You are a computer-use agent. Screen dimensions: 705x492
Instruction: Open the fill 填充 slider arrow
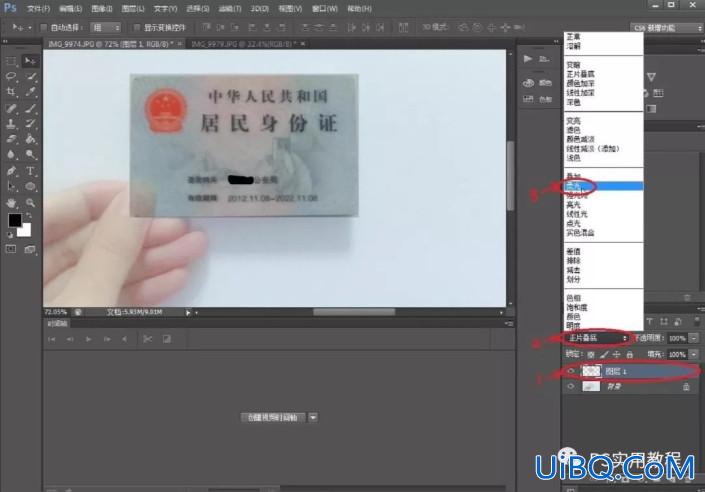(695, 355)
